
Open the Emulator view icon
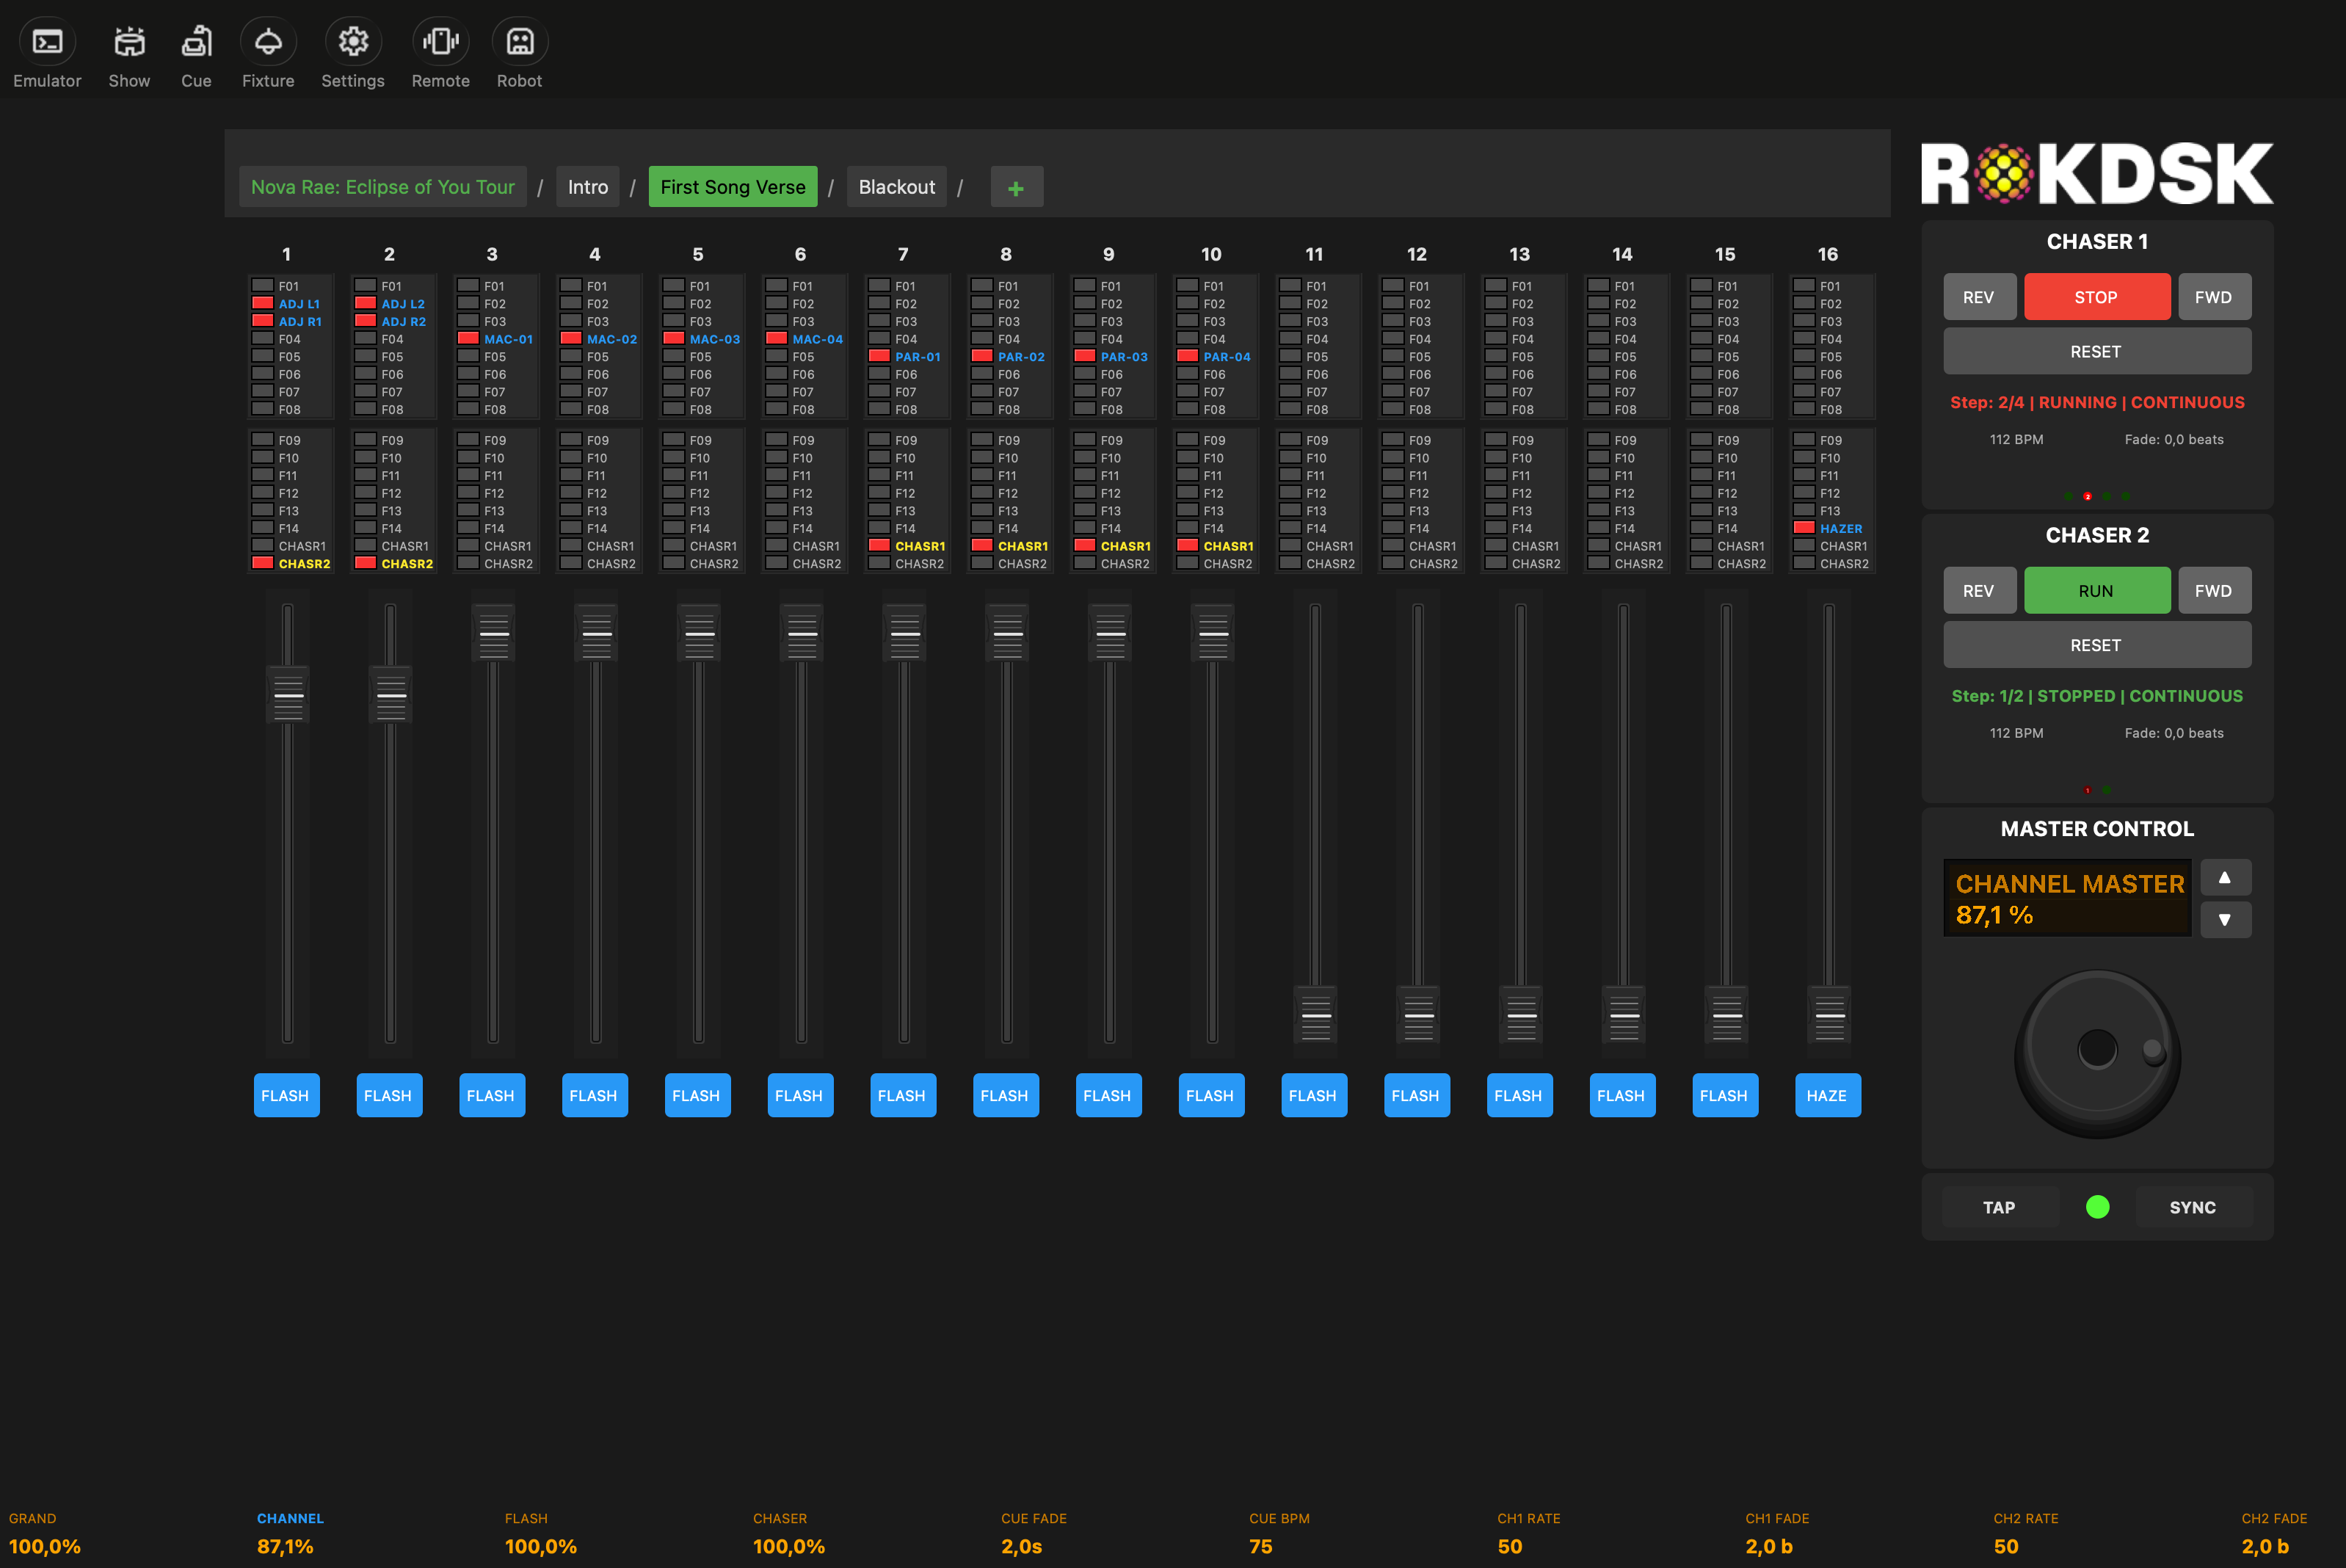point(47,42)
